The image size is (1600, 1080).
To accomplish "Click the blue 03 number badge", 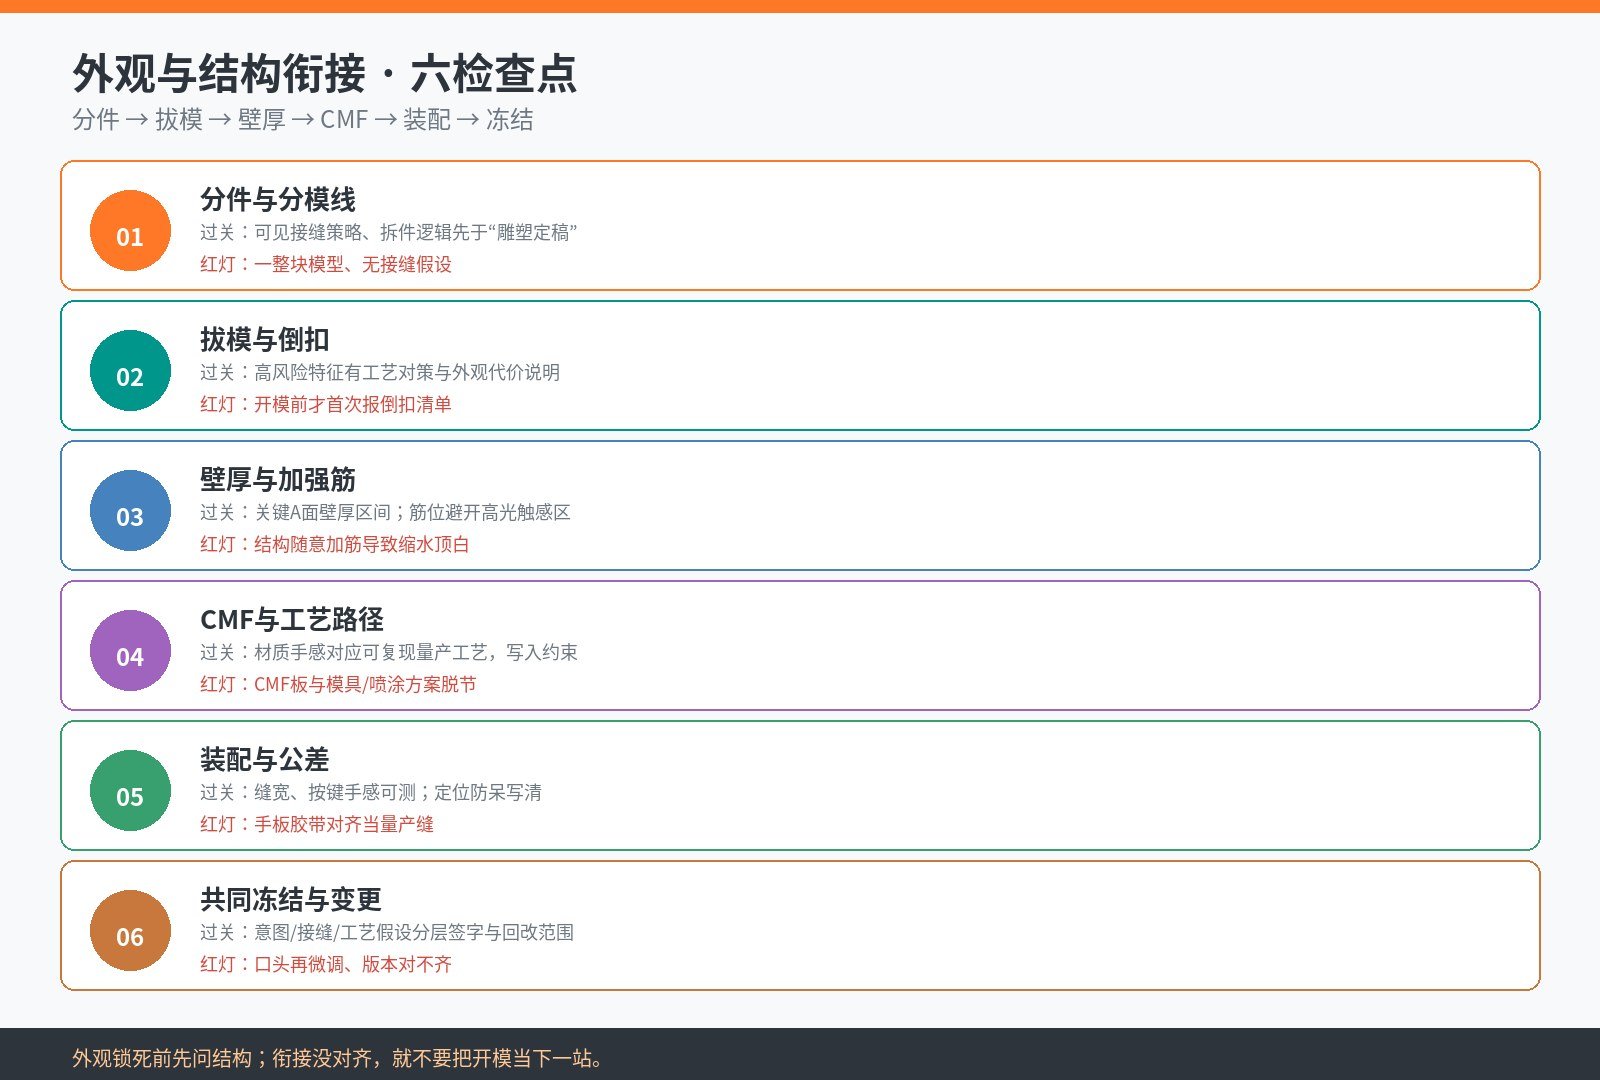I will 130,510.
